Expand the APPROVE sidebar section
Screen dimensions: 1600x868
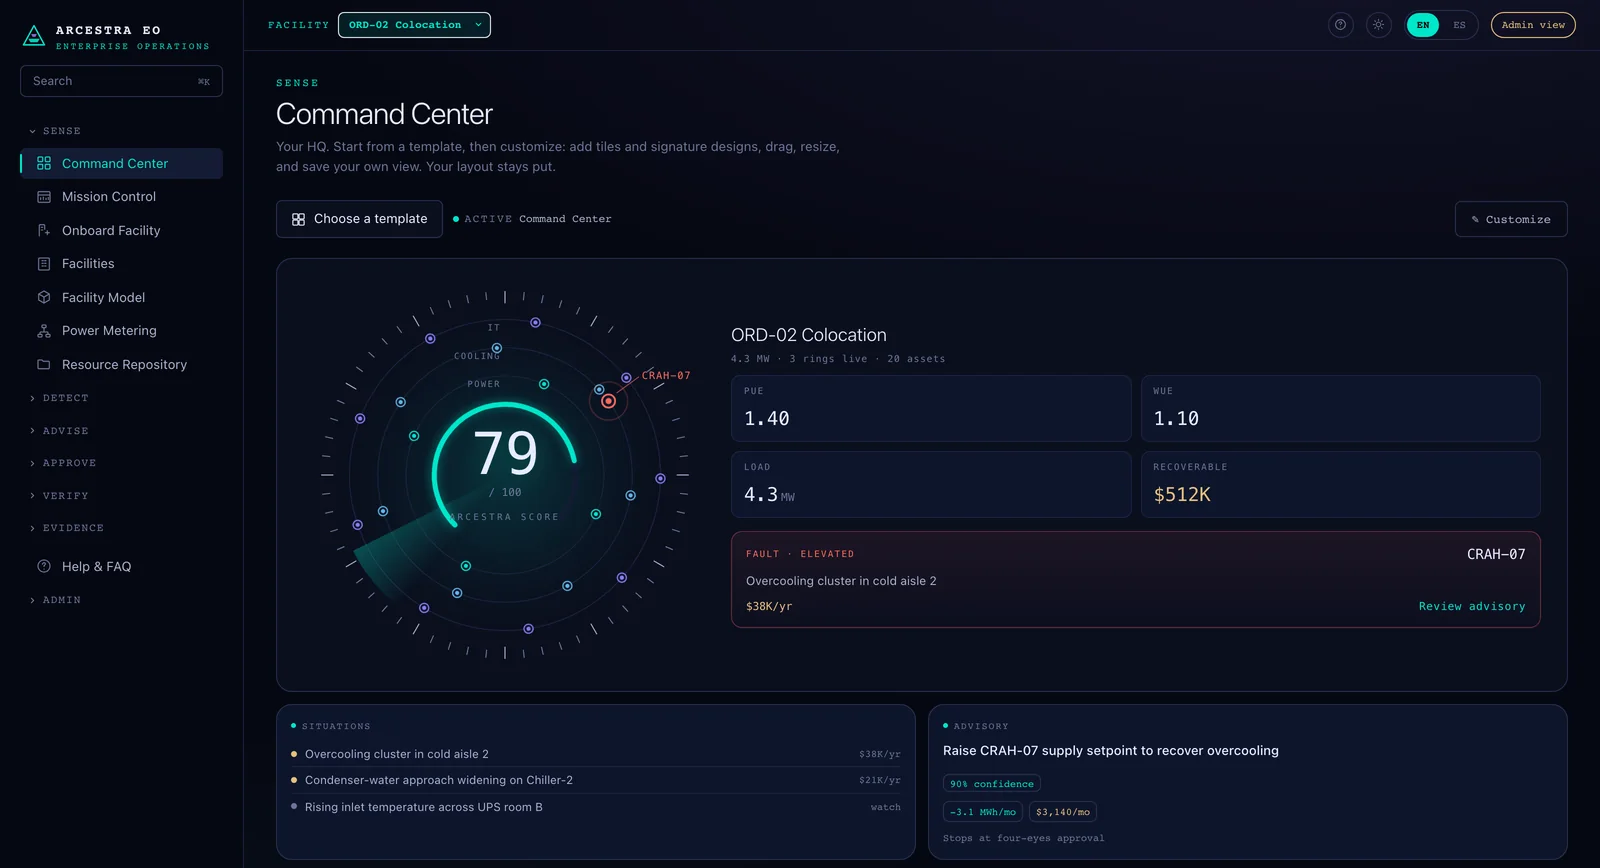(x=63, y=463)
